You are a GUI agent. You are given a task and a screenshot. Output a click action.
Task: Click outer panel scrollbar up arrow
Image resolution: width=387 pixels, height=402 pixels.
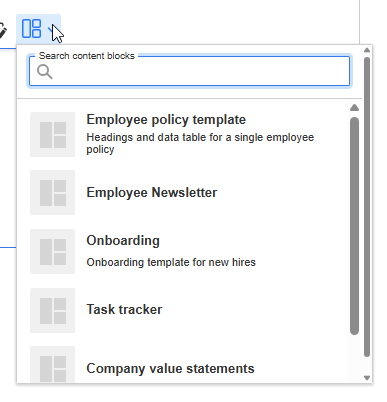coord(367,50)
